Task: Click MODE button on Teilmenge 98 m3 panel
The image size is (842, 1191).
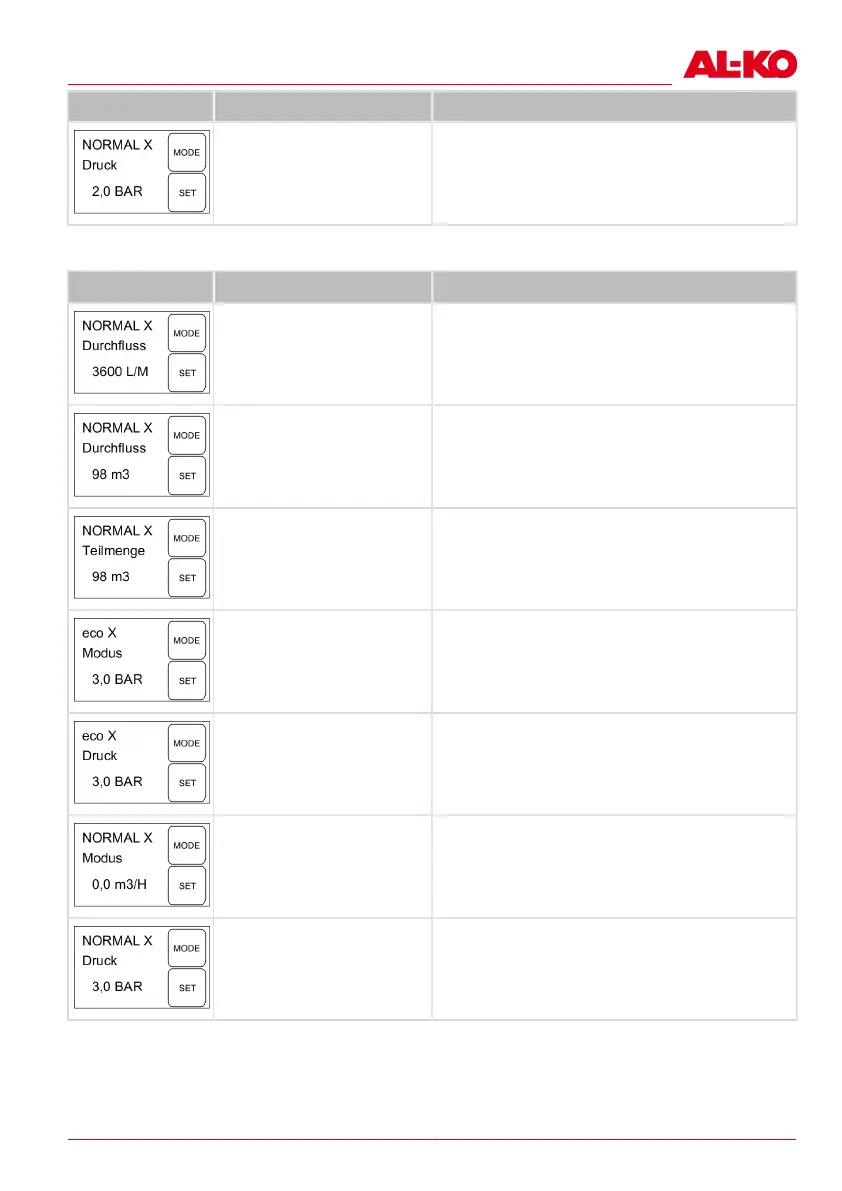Action: (187, 539)
